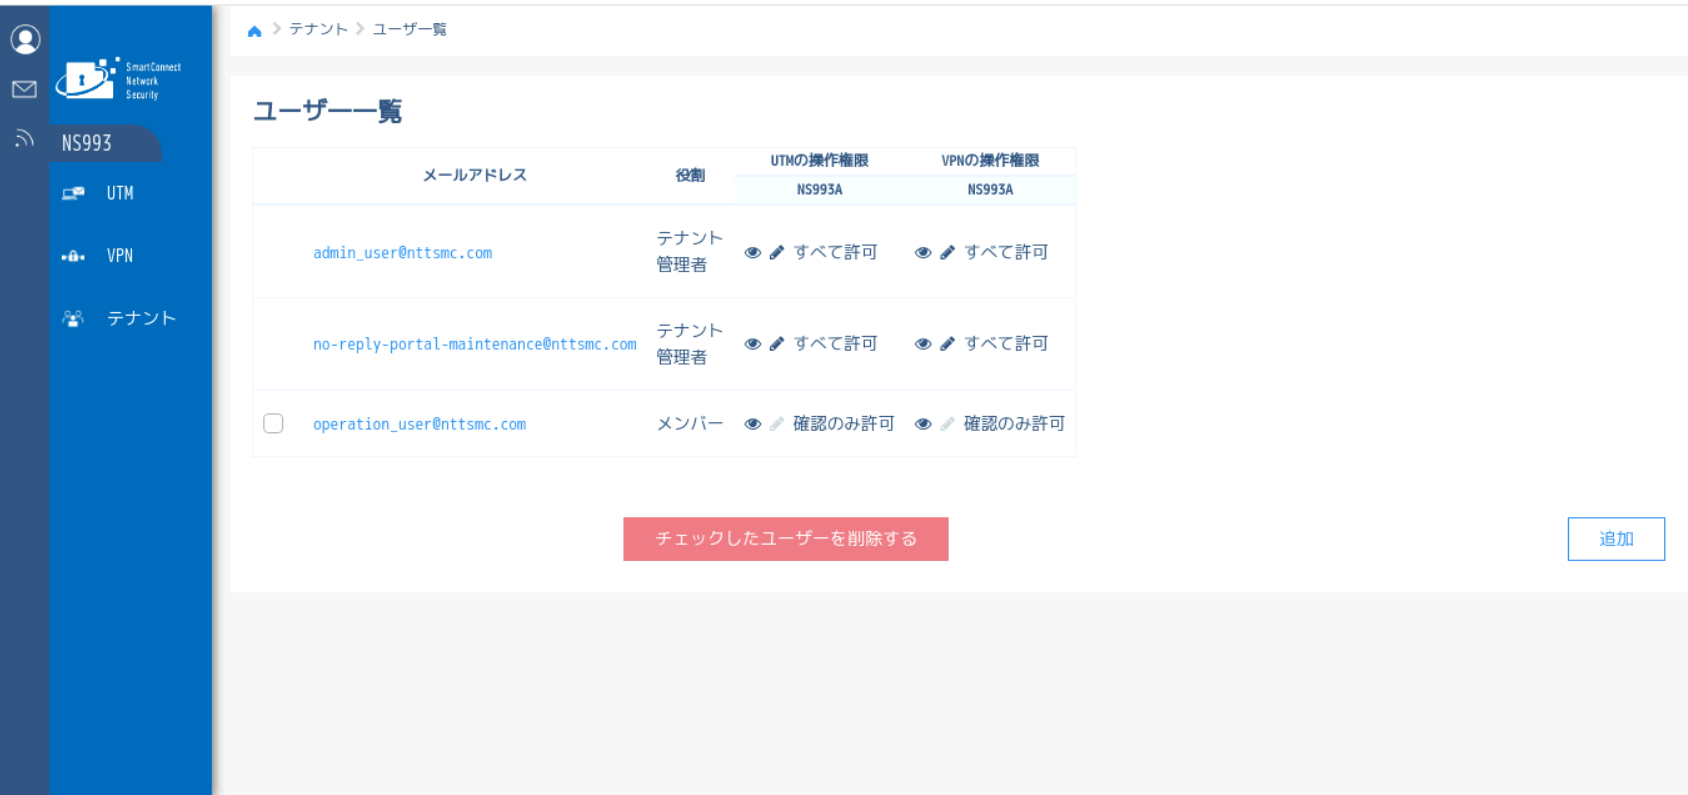This screenshot has width=1688, height=795.
Task: Click the 役割 column header
Action: tap(690, 175)
